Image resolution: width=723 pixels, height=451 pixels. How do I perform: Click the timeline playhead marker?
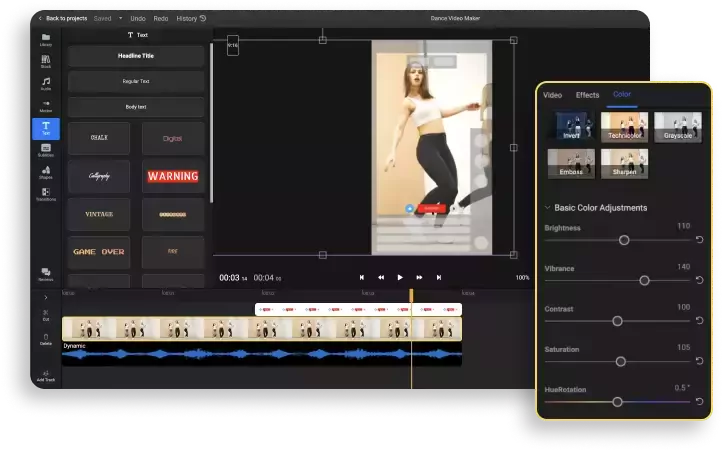(411, 295)
